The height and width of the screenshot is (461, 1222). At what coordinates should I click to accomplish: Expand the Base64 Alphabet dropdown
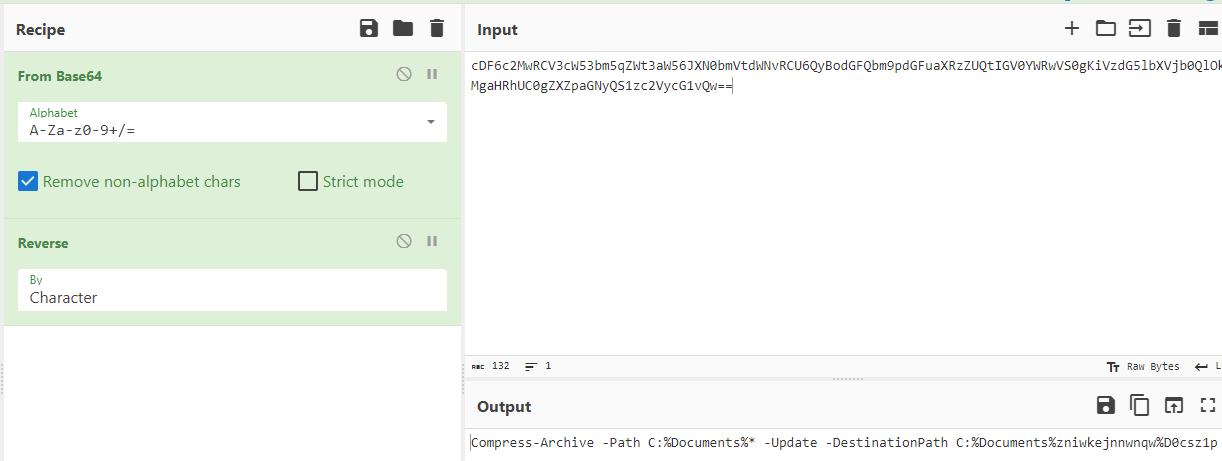431,121
